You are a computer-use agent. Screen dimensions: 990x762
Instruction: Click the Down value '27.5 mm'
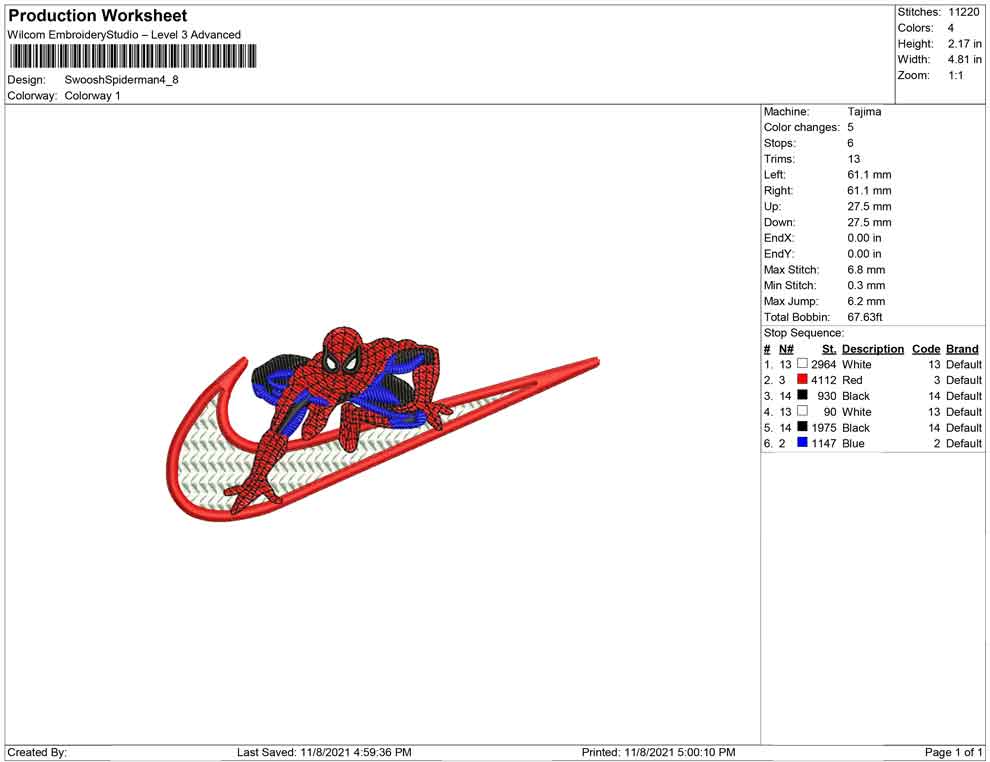pyautogui.click(x=869, y=222)
